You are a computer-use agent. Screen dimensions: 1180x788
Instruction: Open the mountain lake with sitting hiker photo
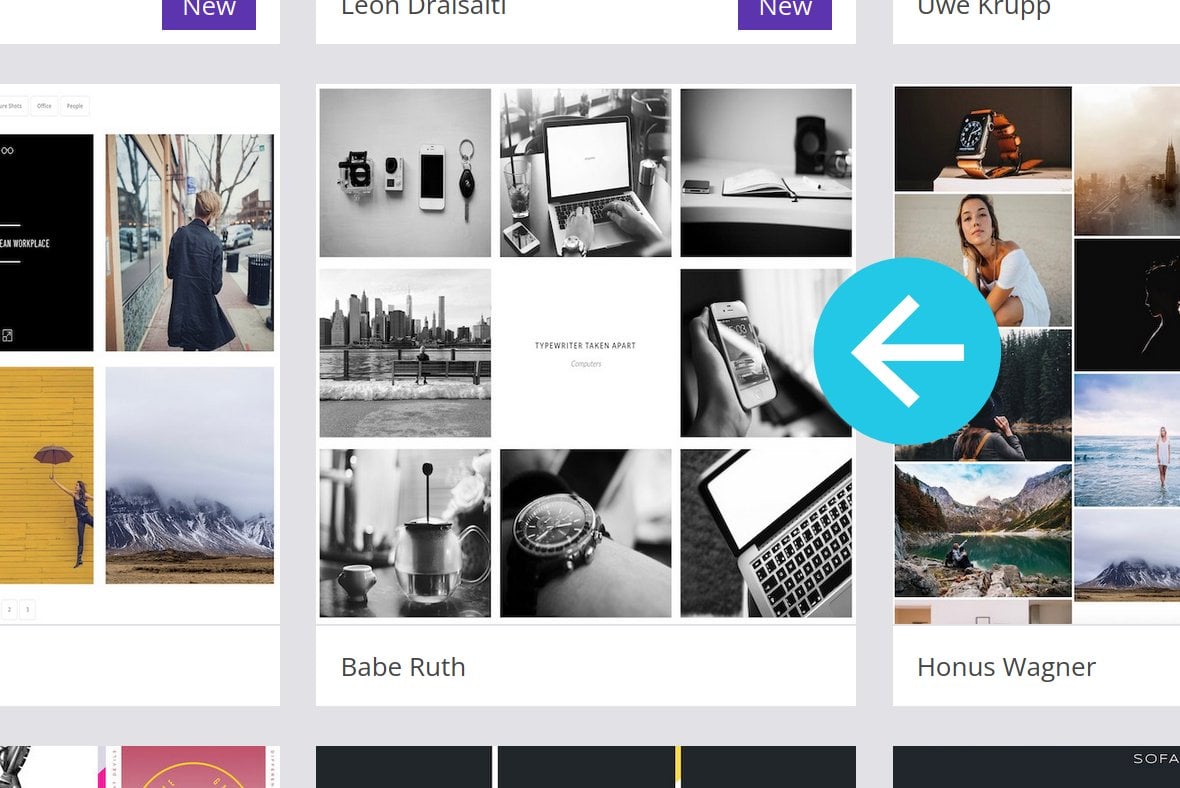(983, 530)
